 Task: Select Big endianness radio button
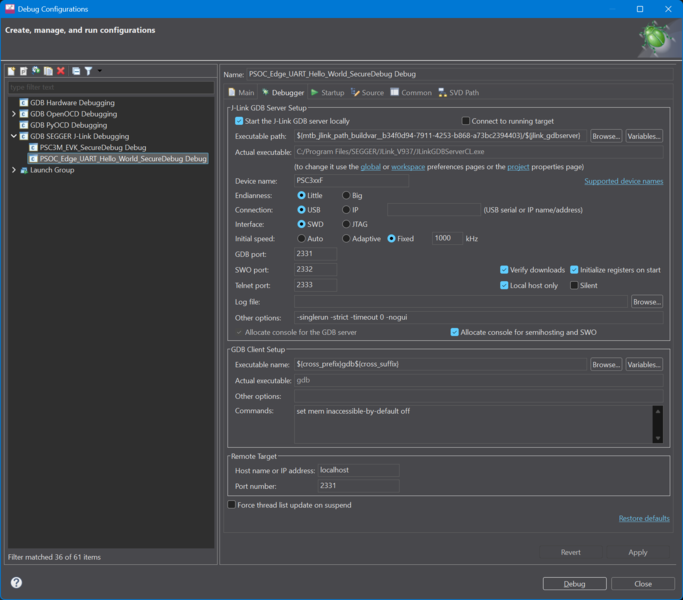(346, 195)
